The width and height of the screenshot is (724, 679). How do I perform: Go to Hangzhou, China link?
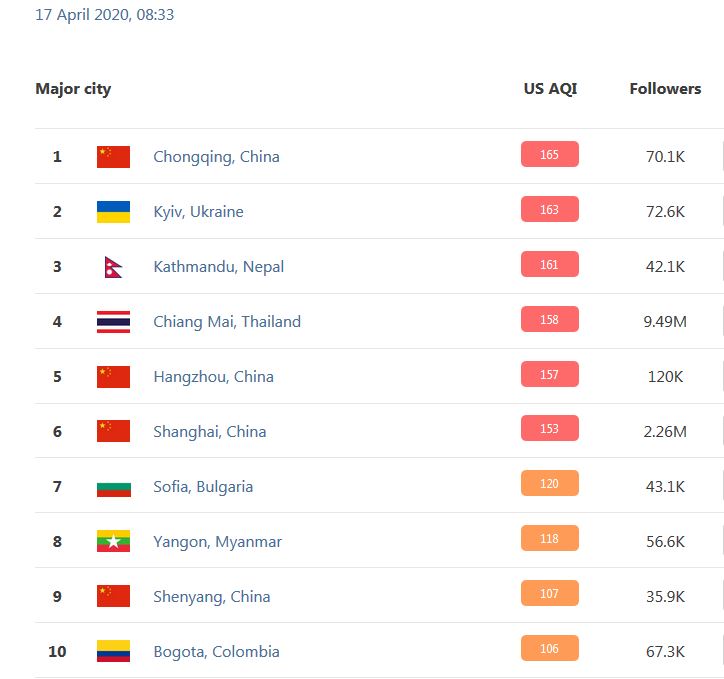[213, 377]
